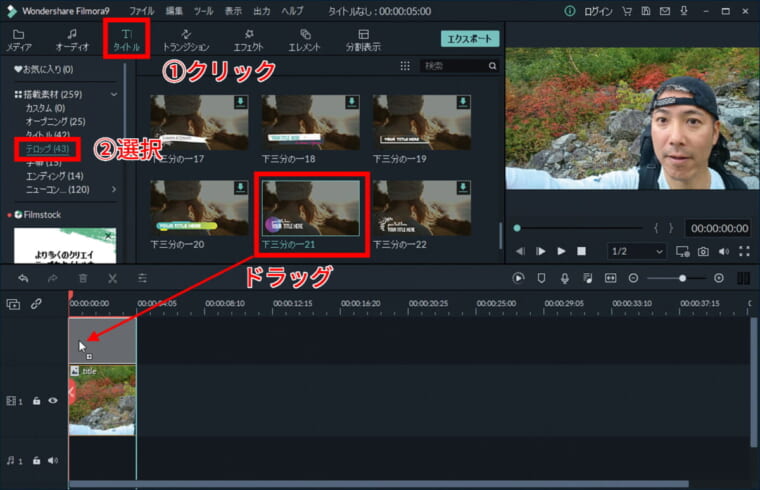Image resolution: width=760 pixels, height=490 pixels.
Task: Add a marker with the shield icon
Action: tap(541, 278)
